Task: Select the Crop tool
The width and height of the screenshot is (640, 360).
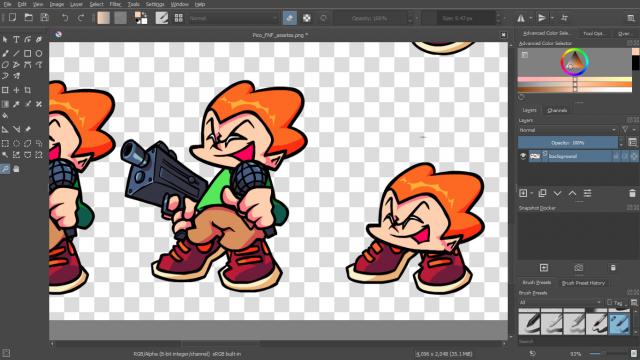Action: coord(27,90)
